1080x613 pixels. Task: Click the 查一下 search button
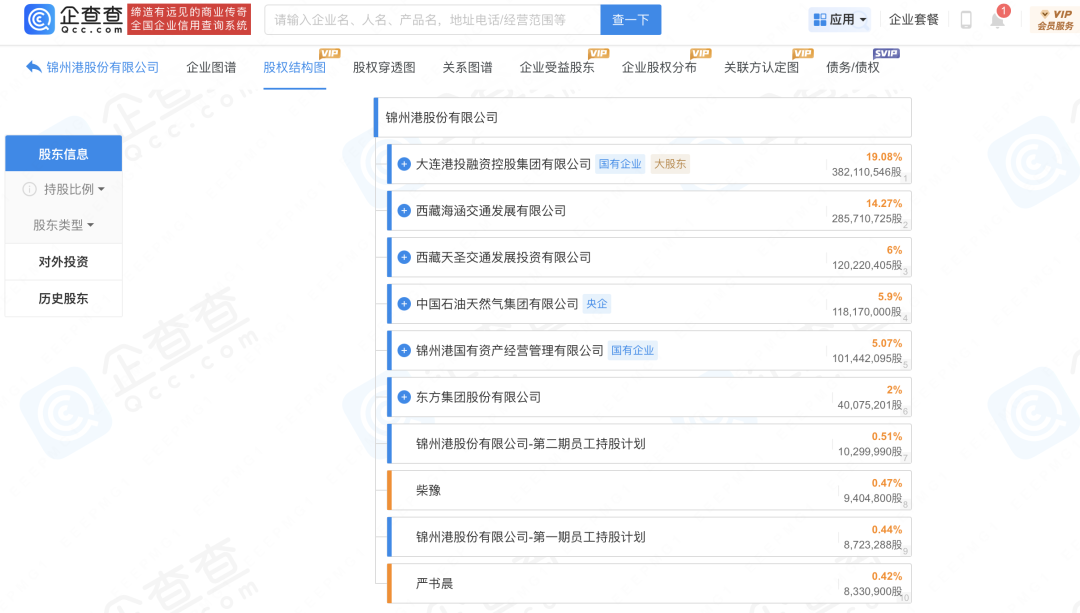tap(631, 20)
